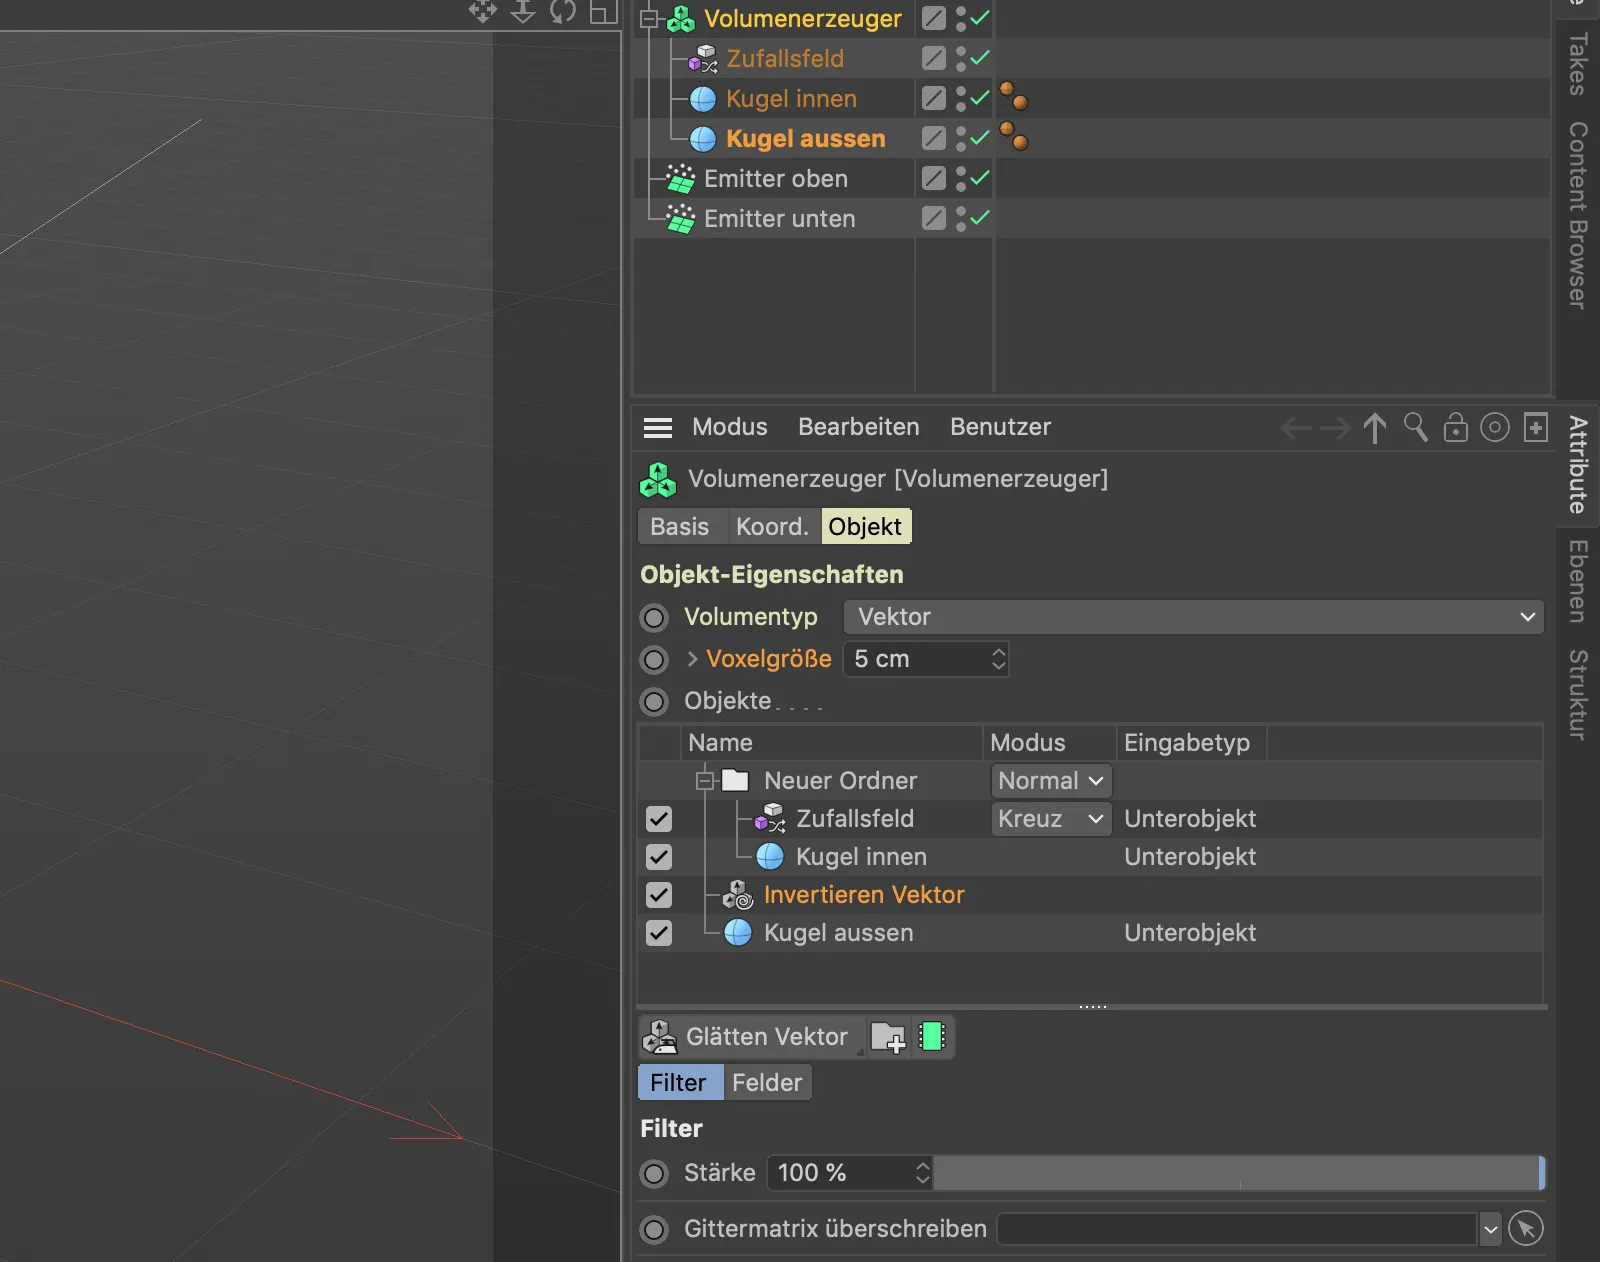Add a new folder with the folder-plus icon
This screenshot has height=1262, width=1600.
tap(888, 1038)
